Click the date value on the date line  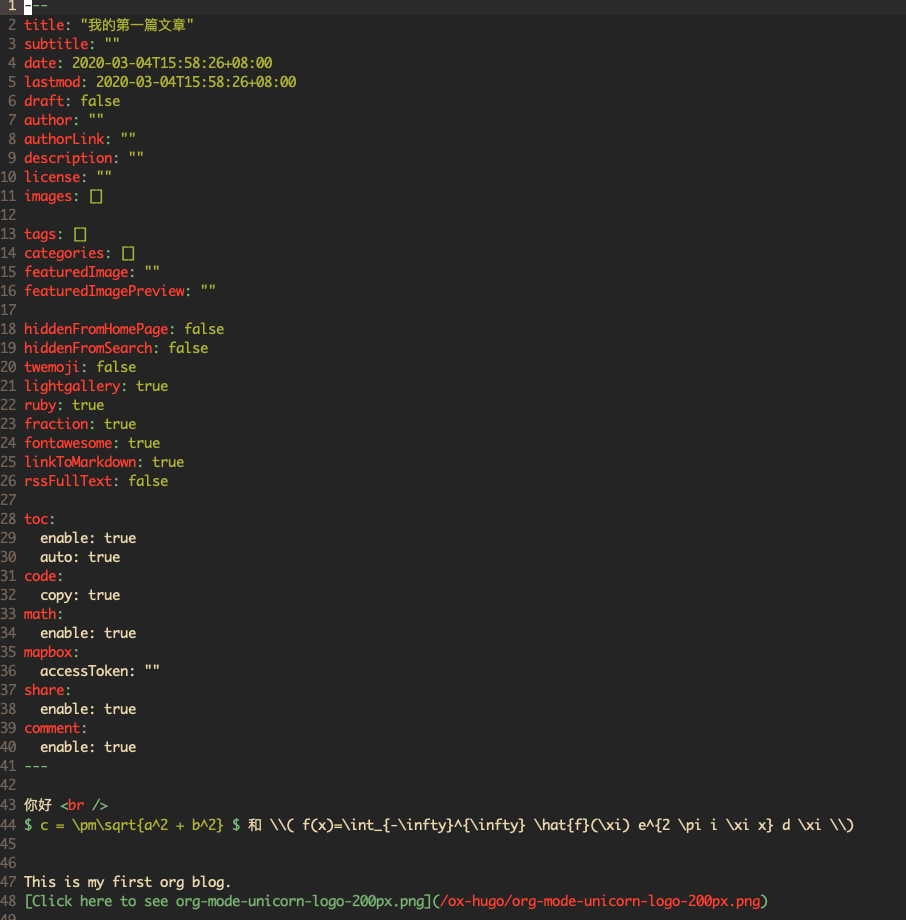tap(172, 63)
